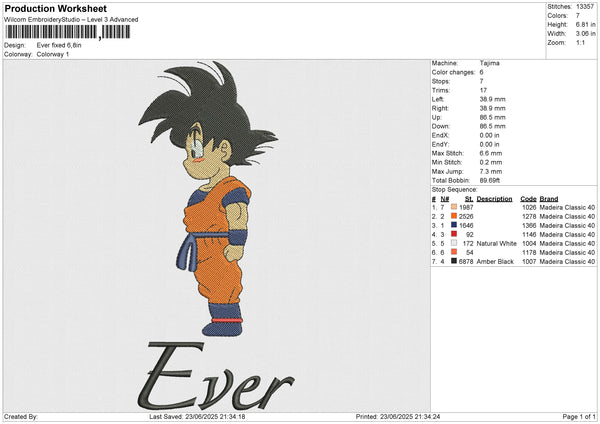Viewport: 600px width, 424px height.
Task: Click the Total Bobbin value 89.69ft
Action: click(490, 181)
